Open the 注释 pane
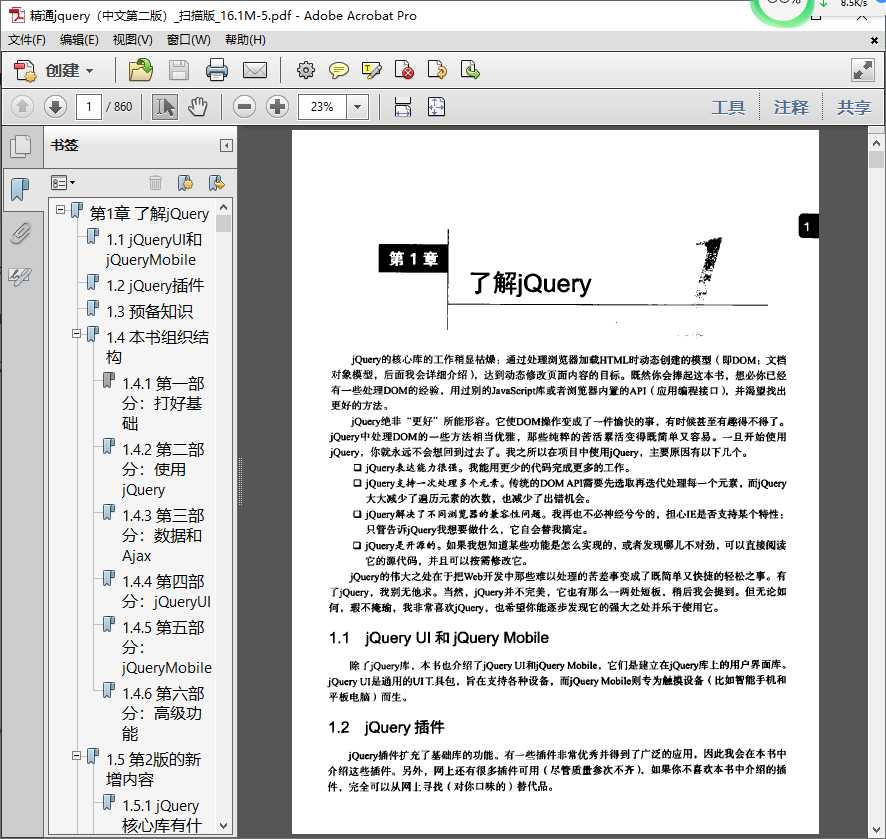Viewport: 886px width, 839px height. pyautogui.click(x=789, y=106)
